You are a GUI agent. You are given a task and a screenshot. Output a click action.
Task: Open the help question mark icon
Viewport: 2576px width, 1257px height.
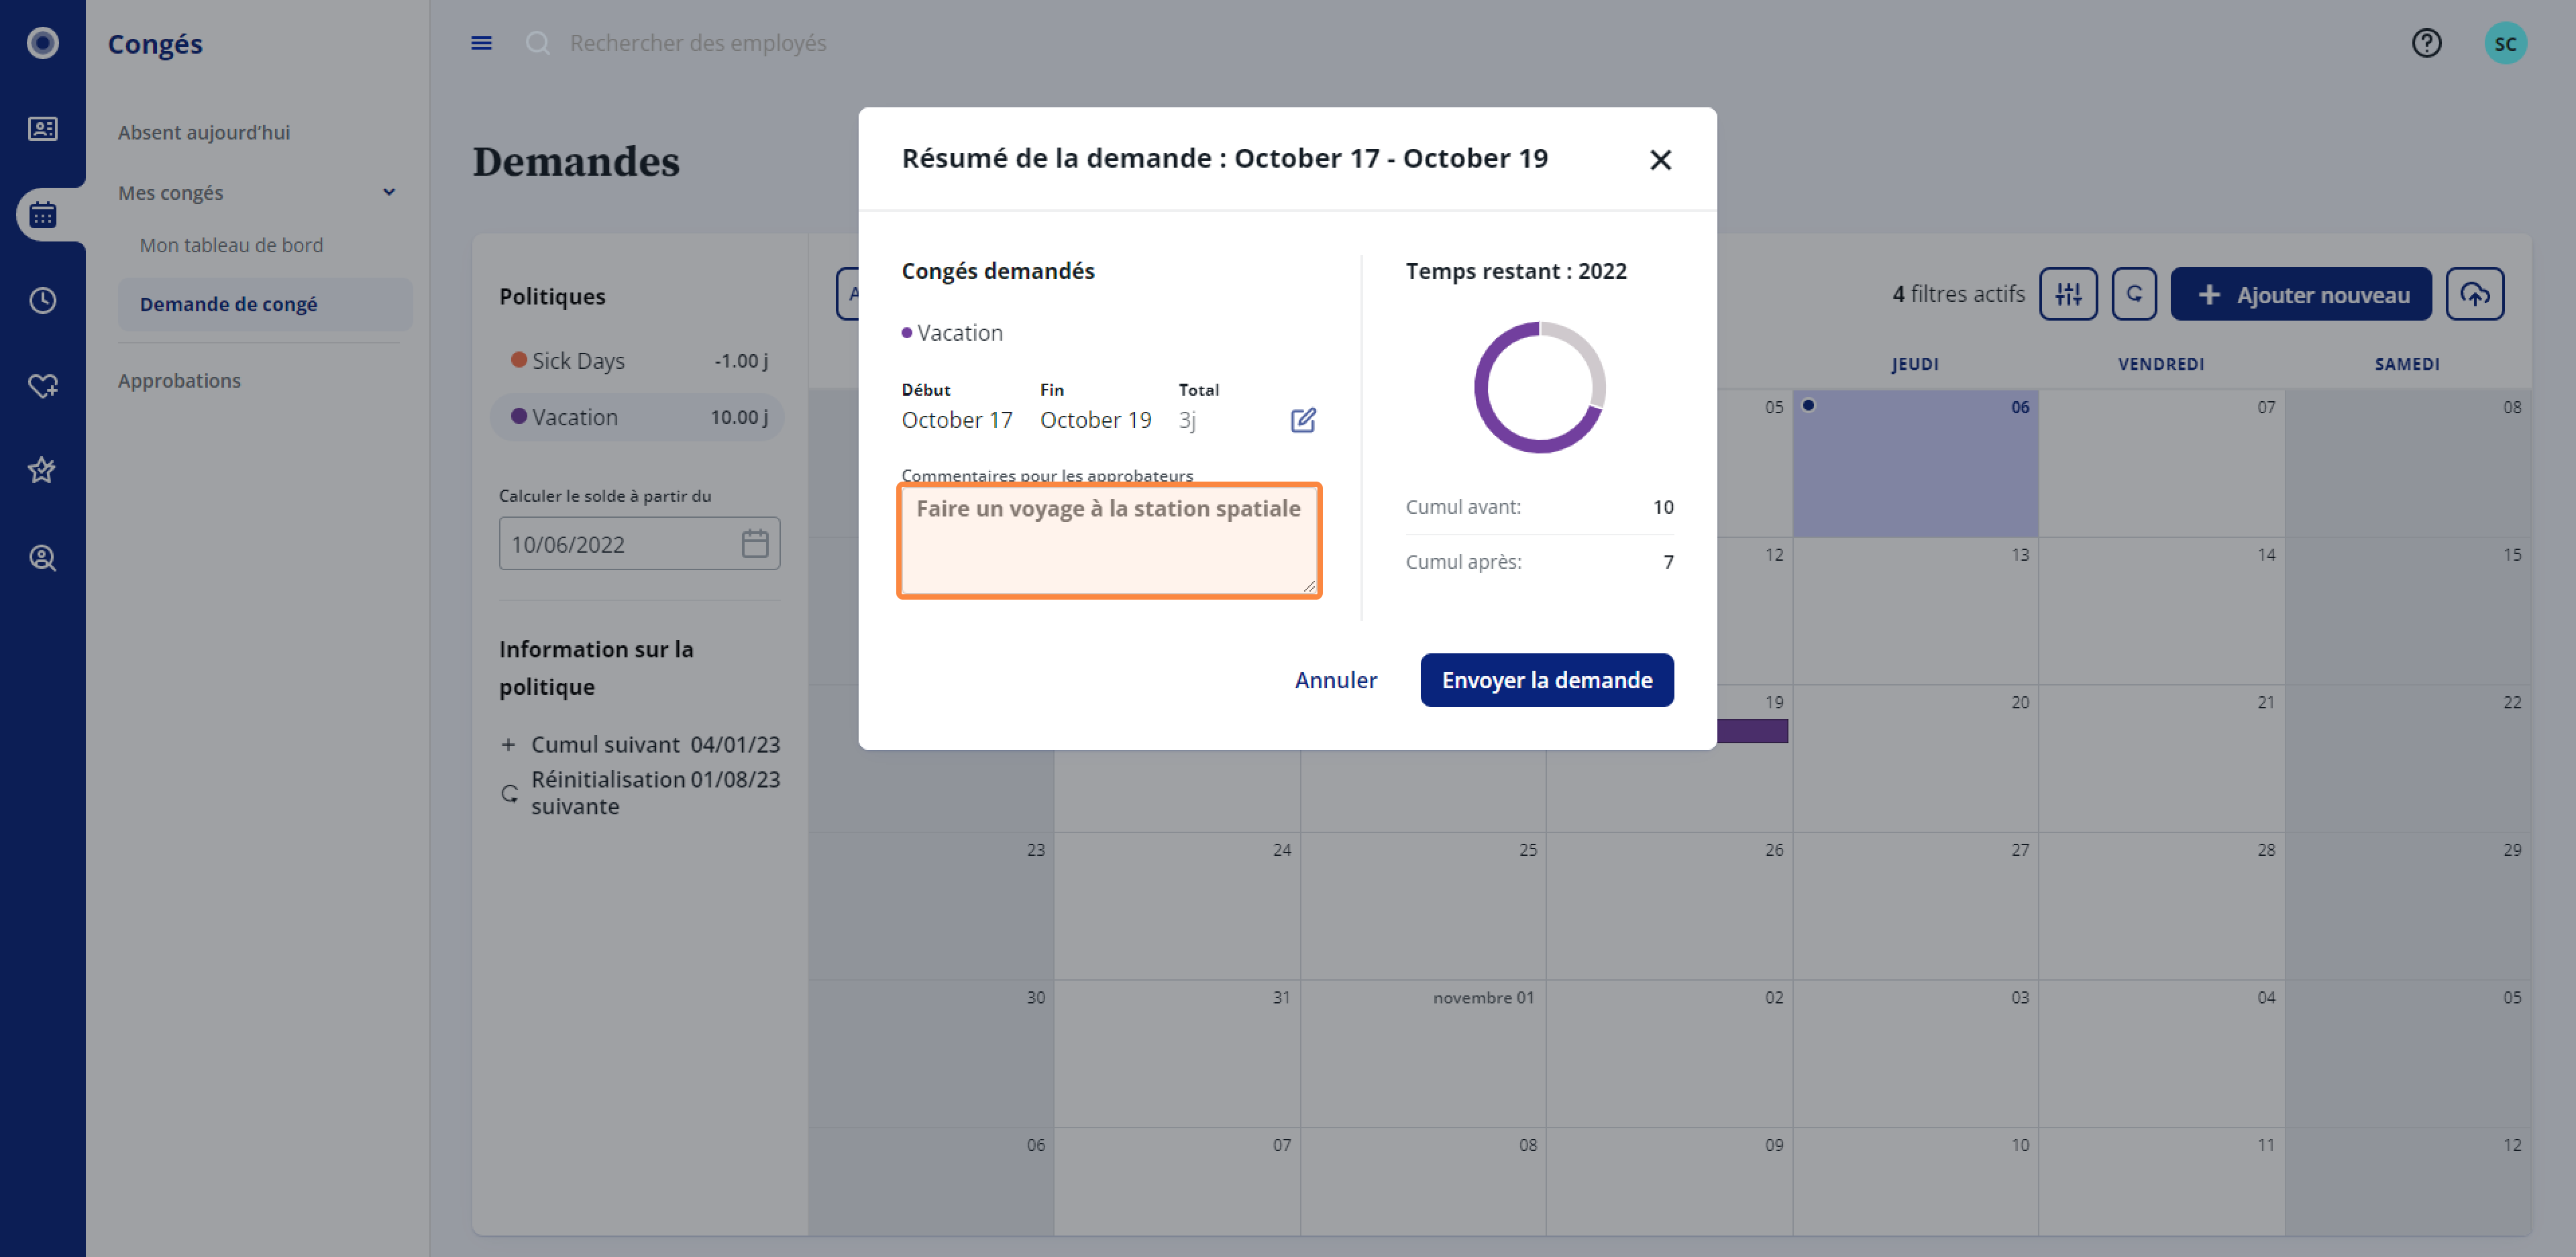point(2426,43)
